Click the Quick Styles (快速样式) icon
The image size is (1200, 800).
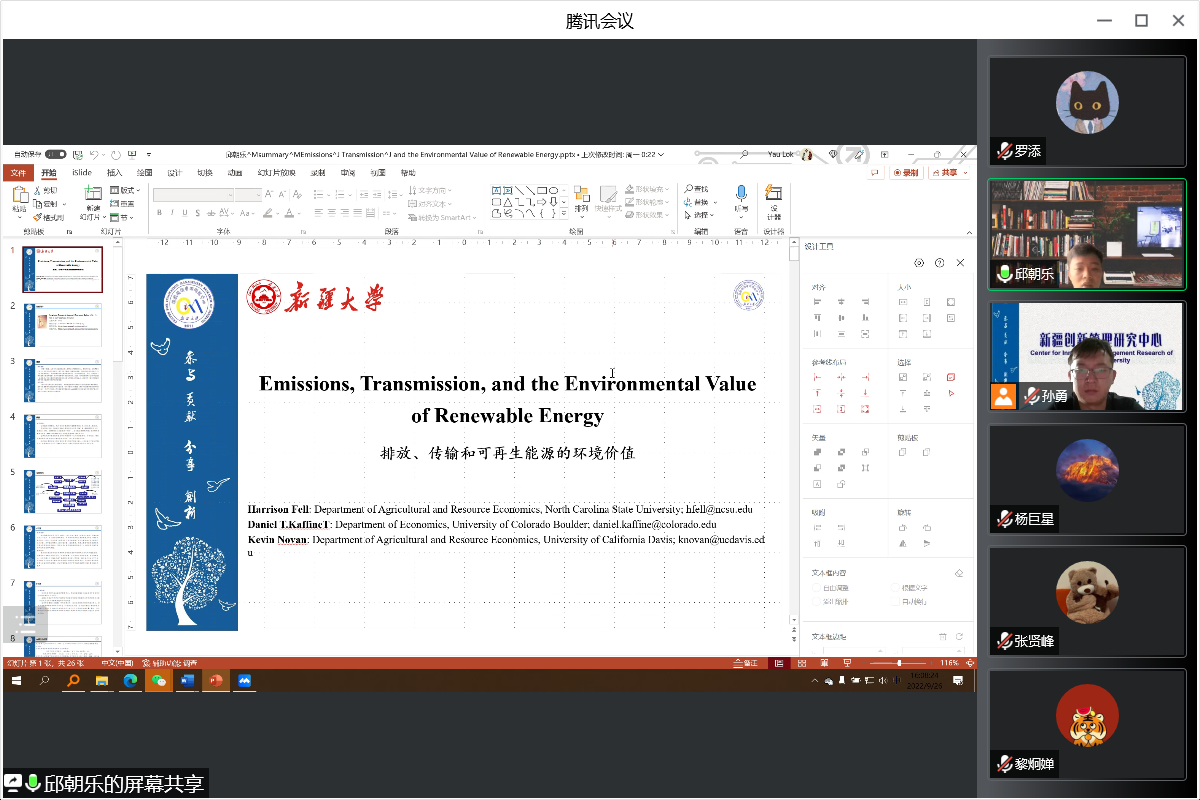click(608, 193)
